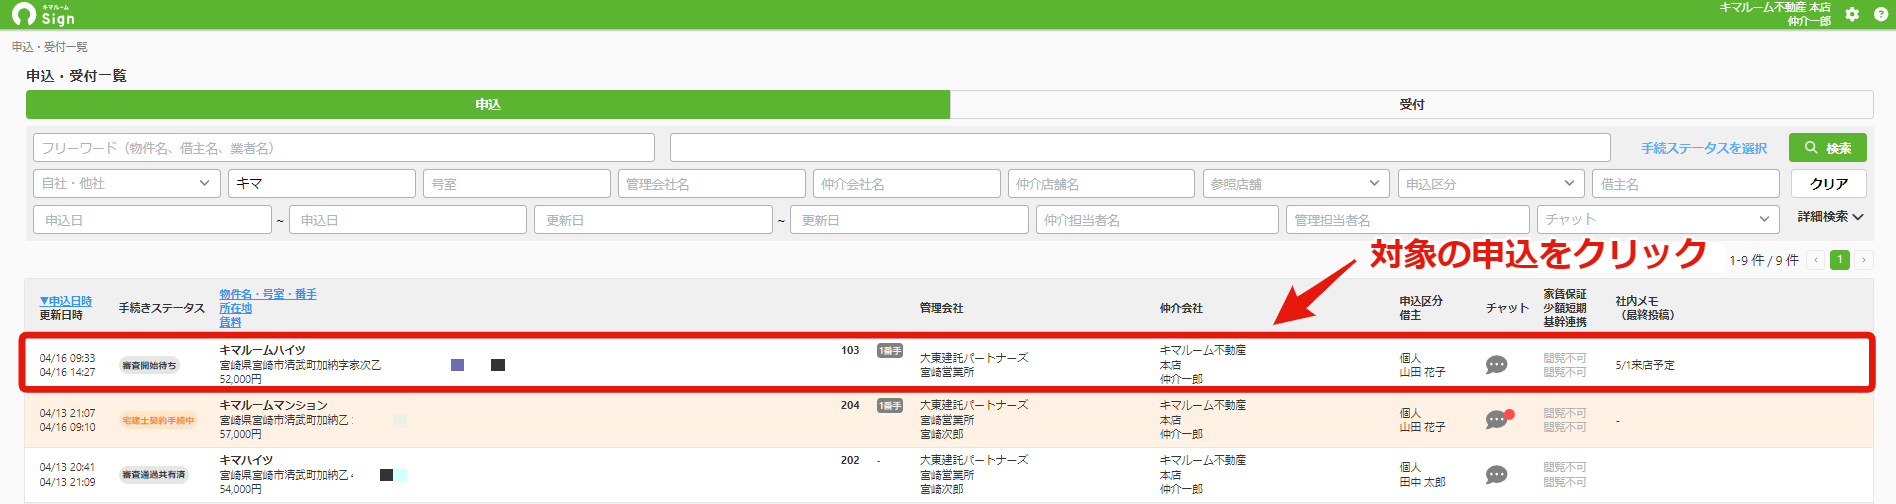1896x504 pixels.
Task: Click the first 更新日 start date field
Action: coord(654,220)
